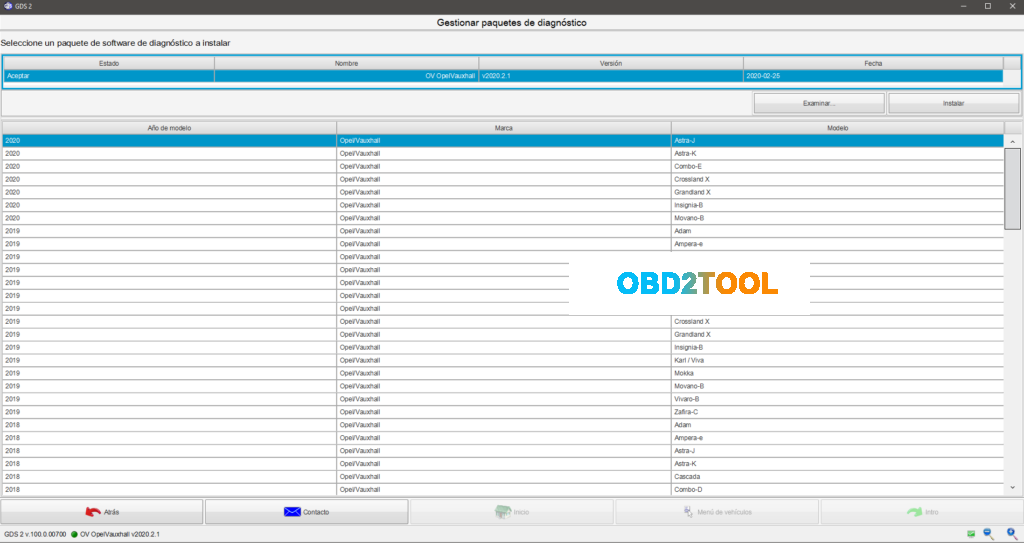
Task: Sort by the Año de modelo column header
Action: coord(169,128)
